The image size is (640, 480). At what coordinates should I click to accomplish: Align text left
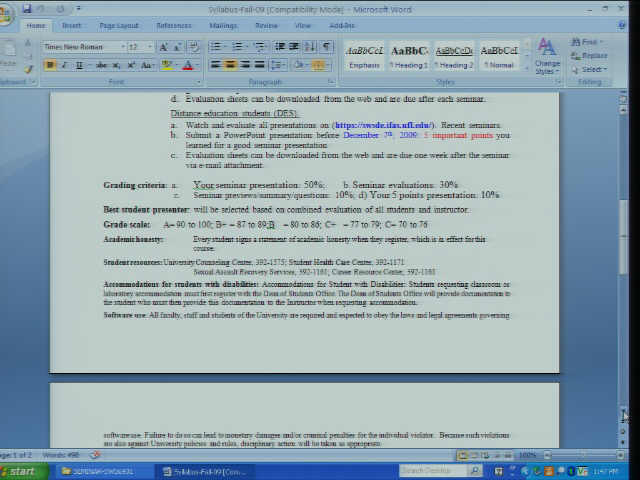pyautogui.click(x=216, y=65)
